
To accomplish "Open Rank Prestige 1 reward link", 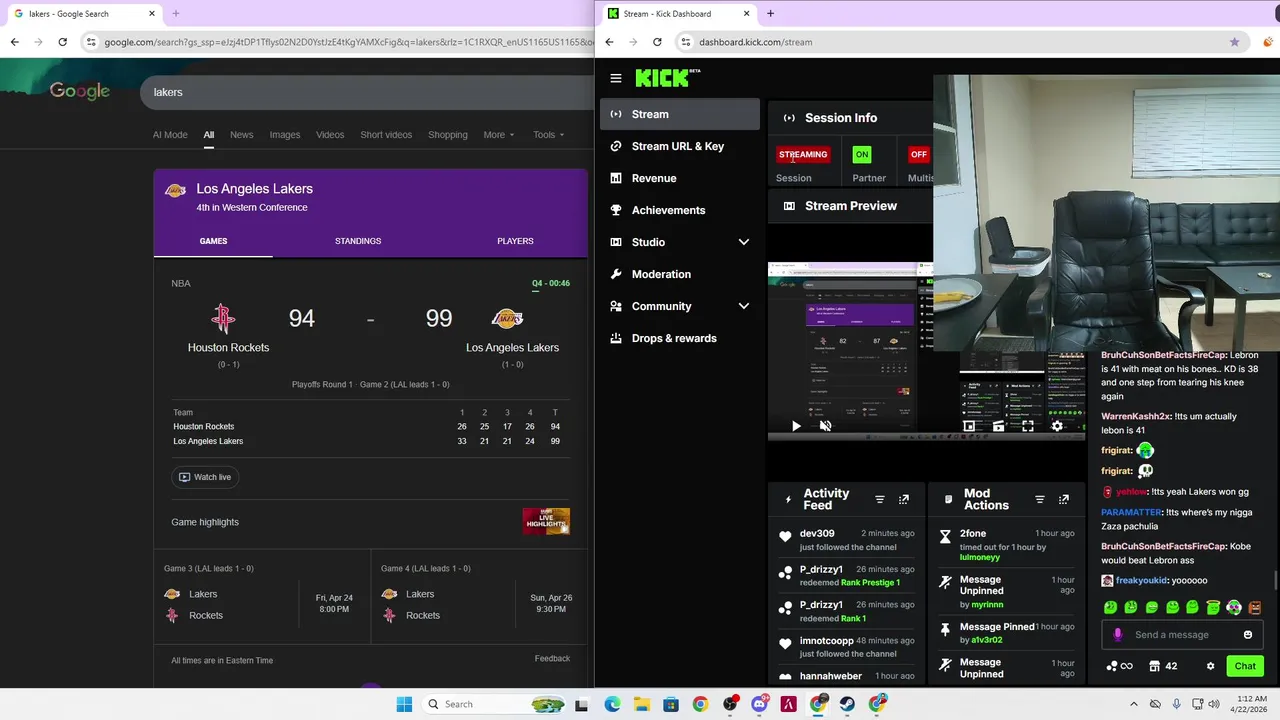I will coord(870,582).
